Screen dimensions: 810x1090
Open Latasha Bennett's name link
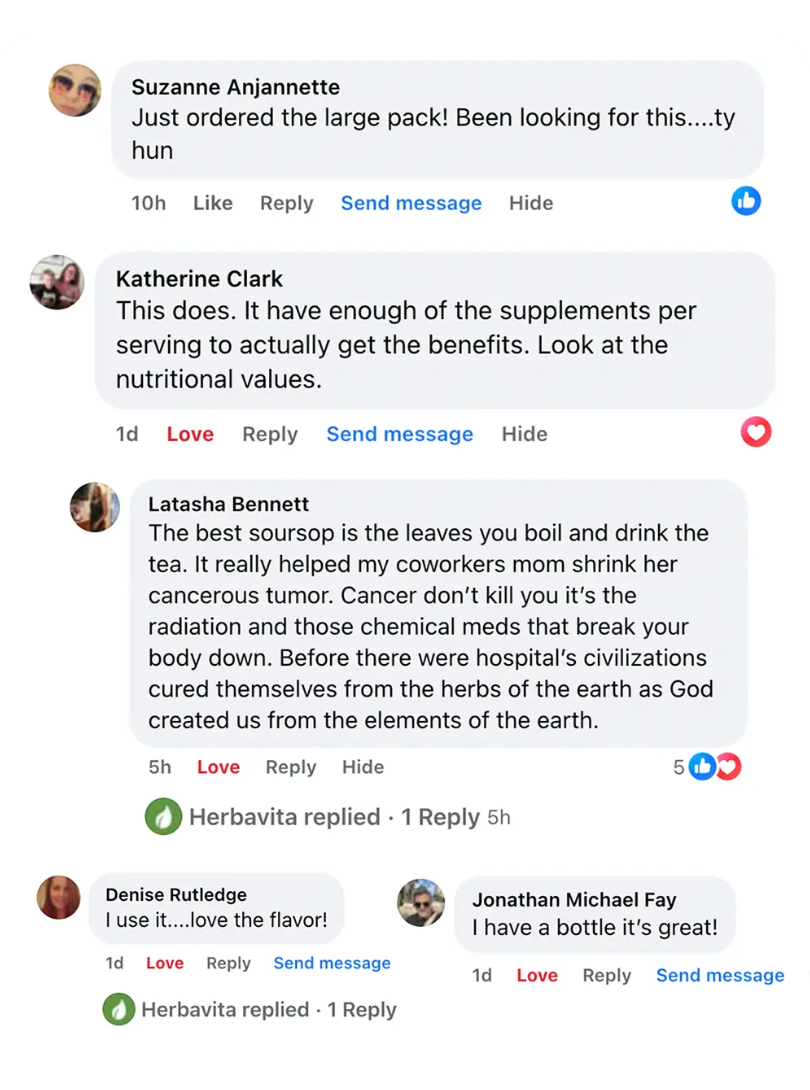tap(228, 504)
